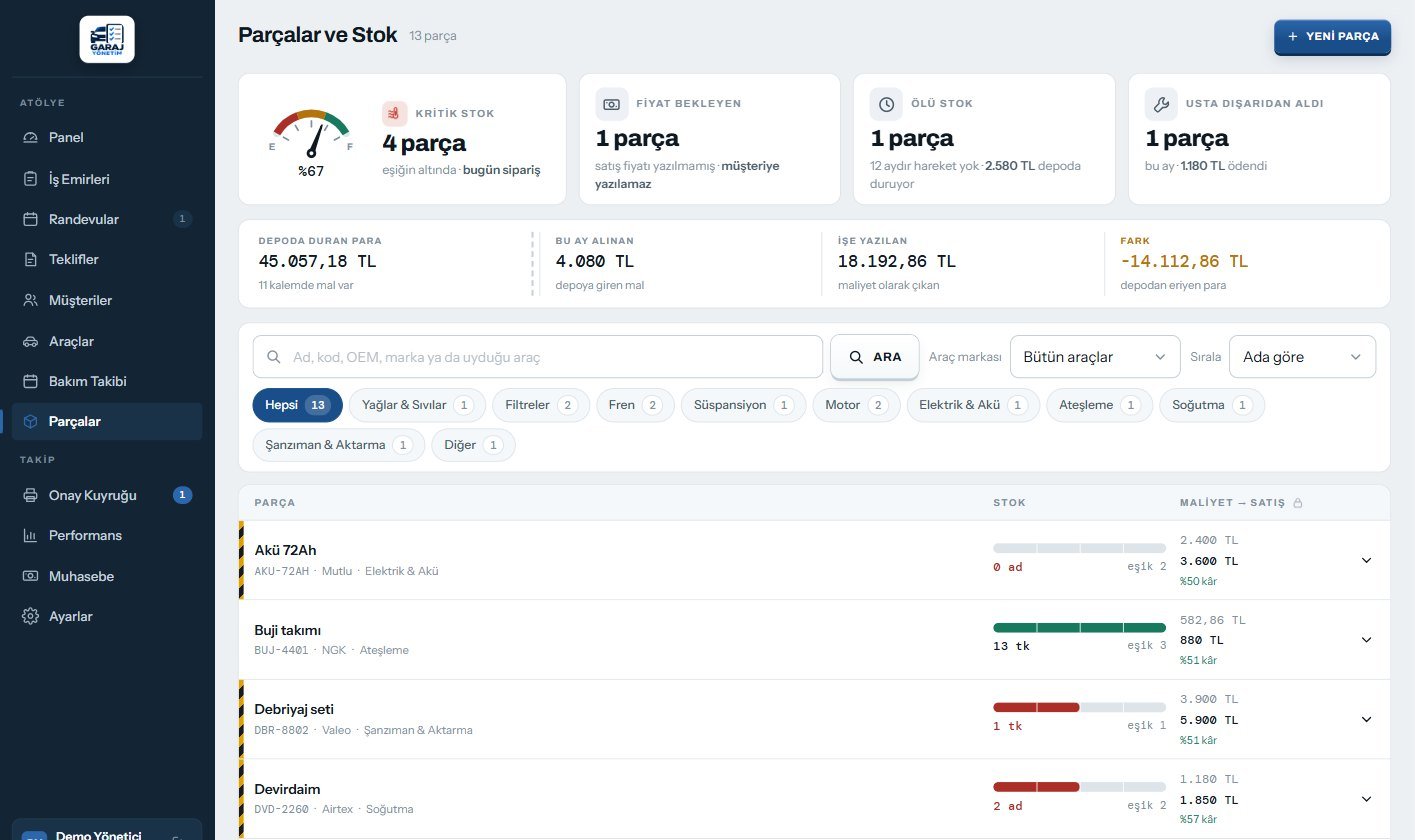Filter by Süspansiyon category
This screenshot has width=1415, height=840.
(743, 405)
